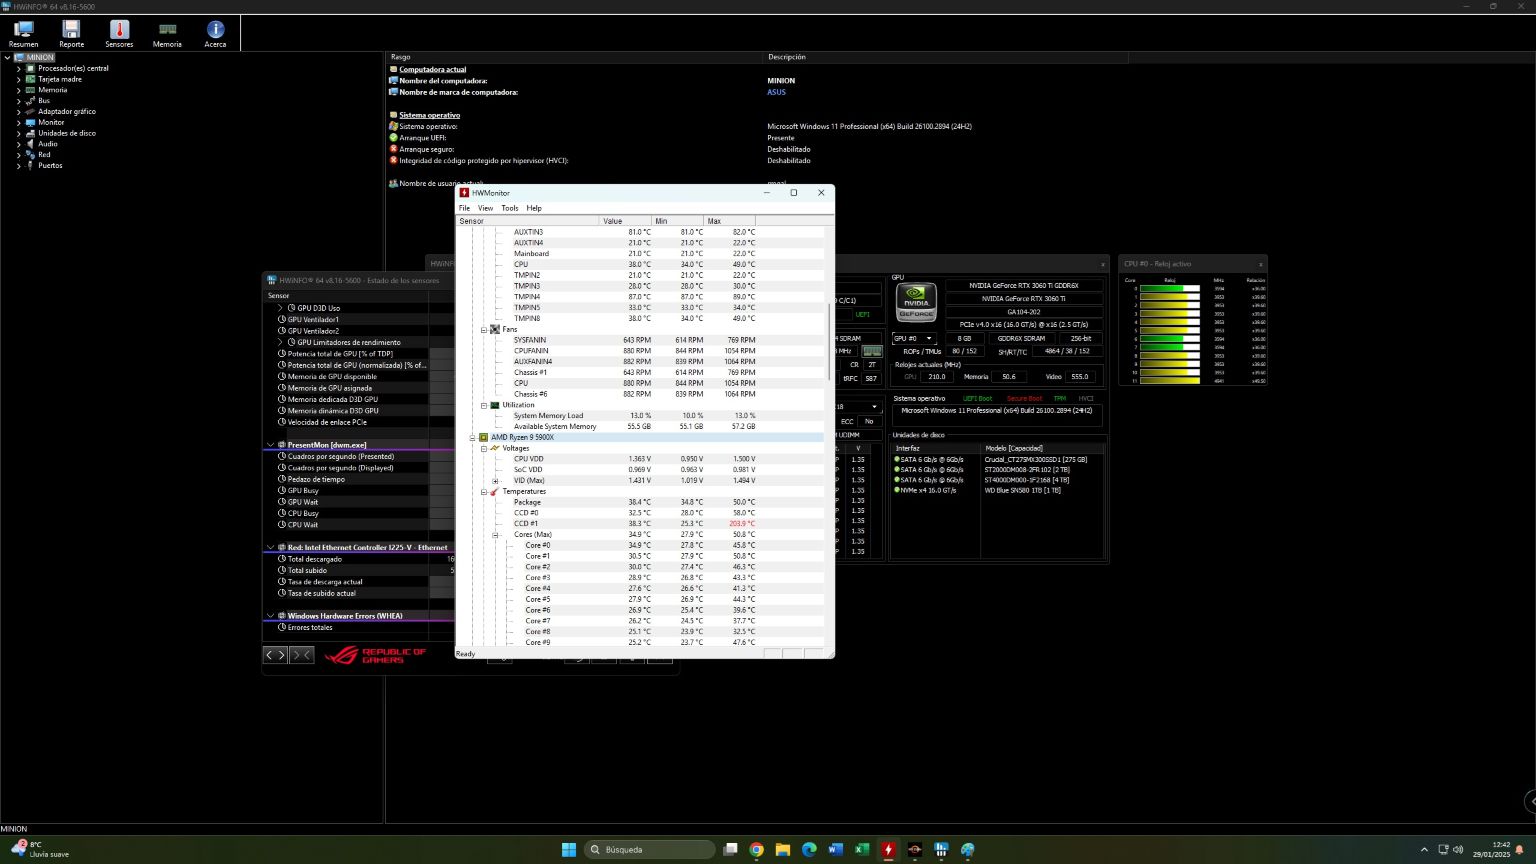This screenshot has height=864, width=1536.
Task: Click Core 0 clock usage bar
Action: (1169, 288)
